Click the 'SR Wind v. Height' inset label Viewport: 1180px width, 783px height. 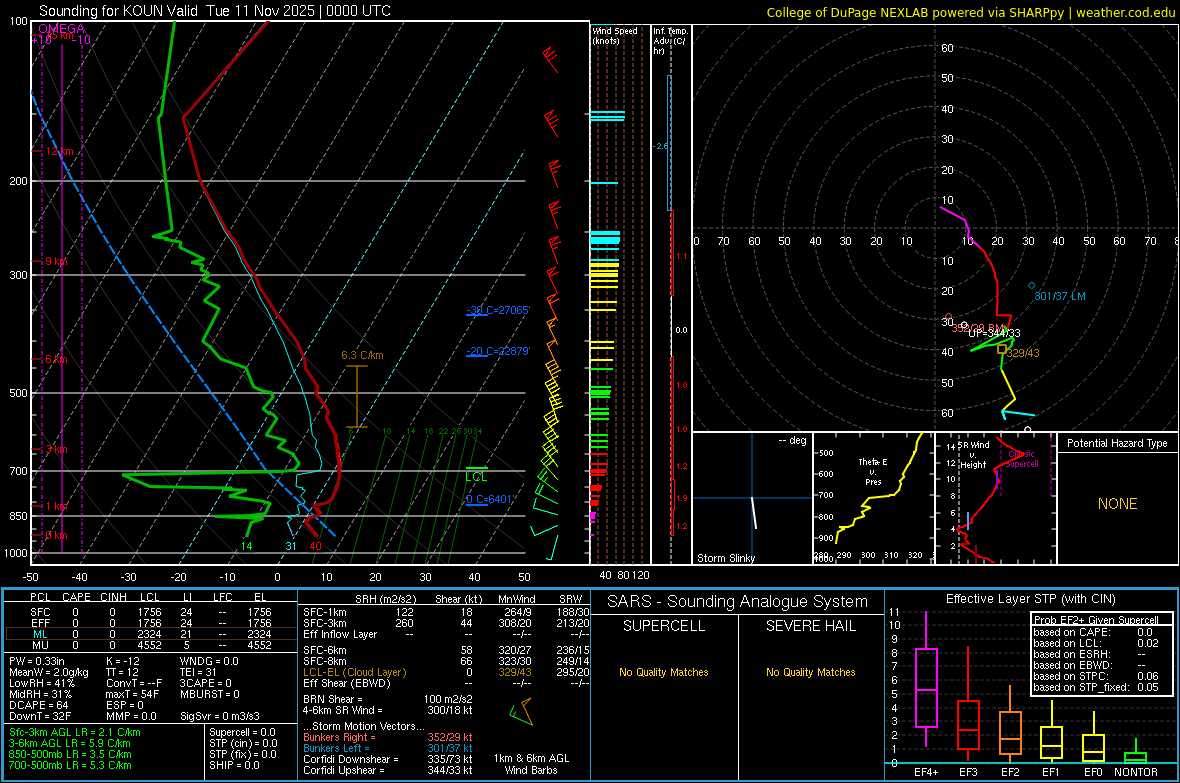[974, 455]
